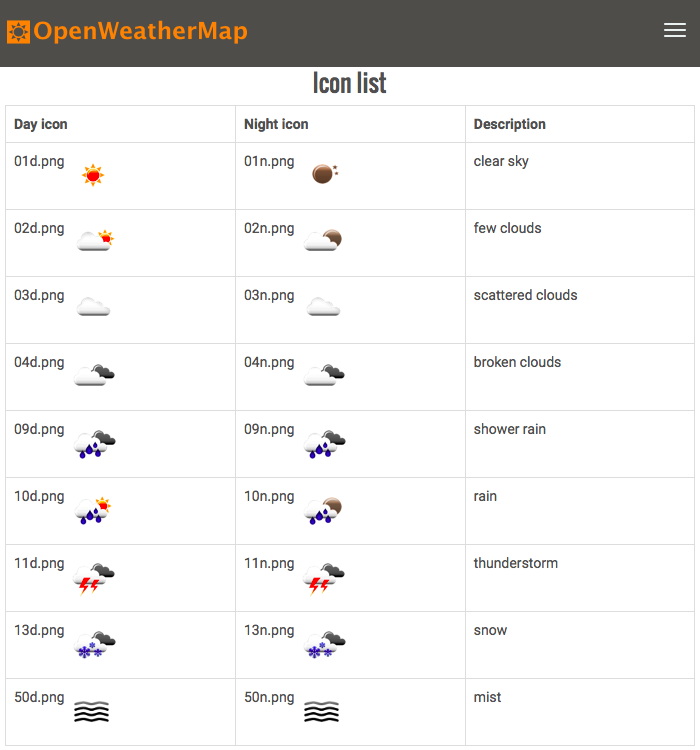Click the snow night icon
The width and height of the screenshot is (700, 750).
tap(324, 645)
